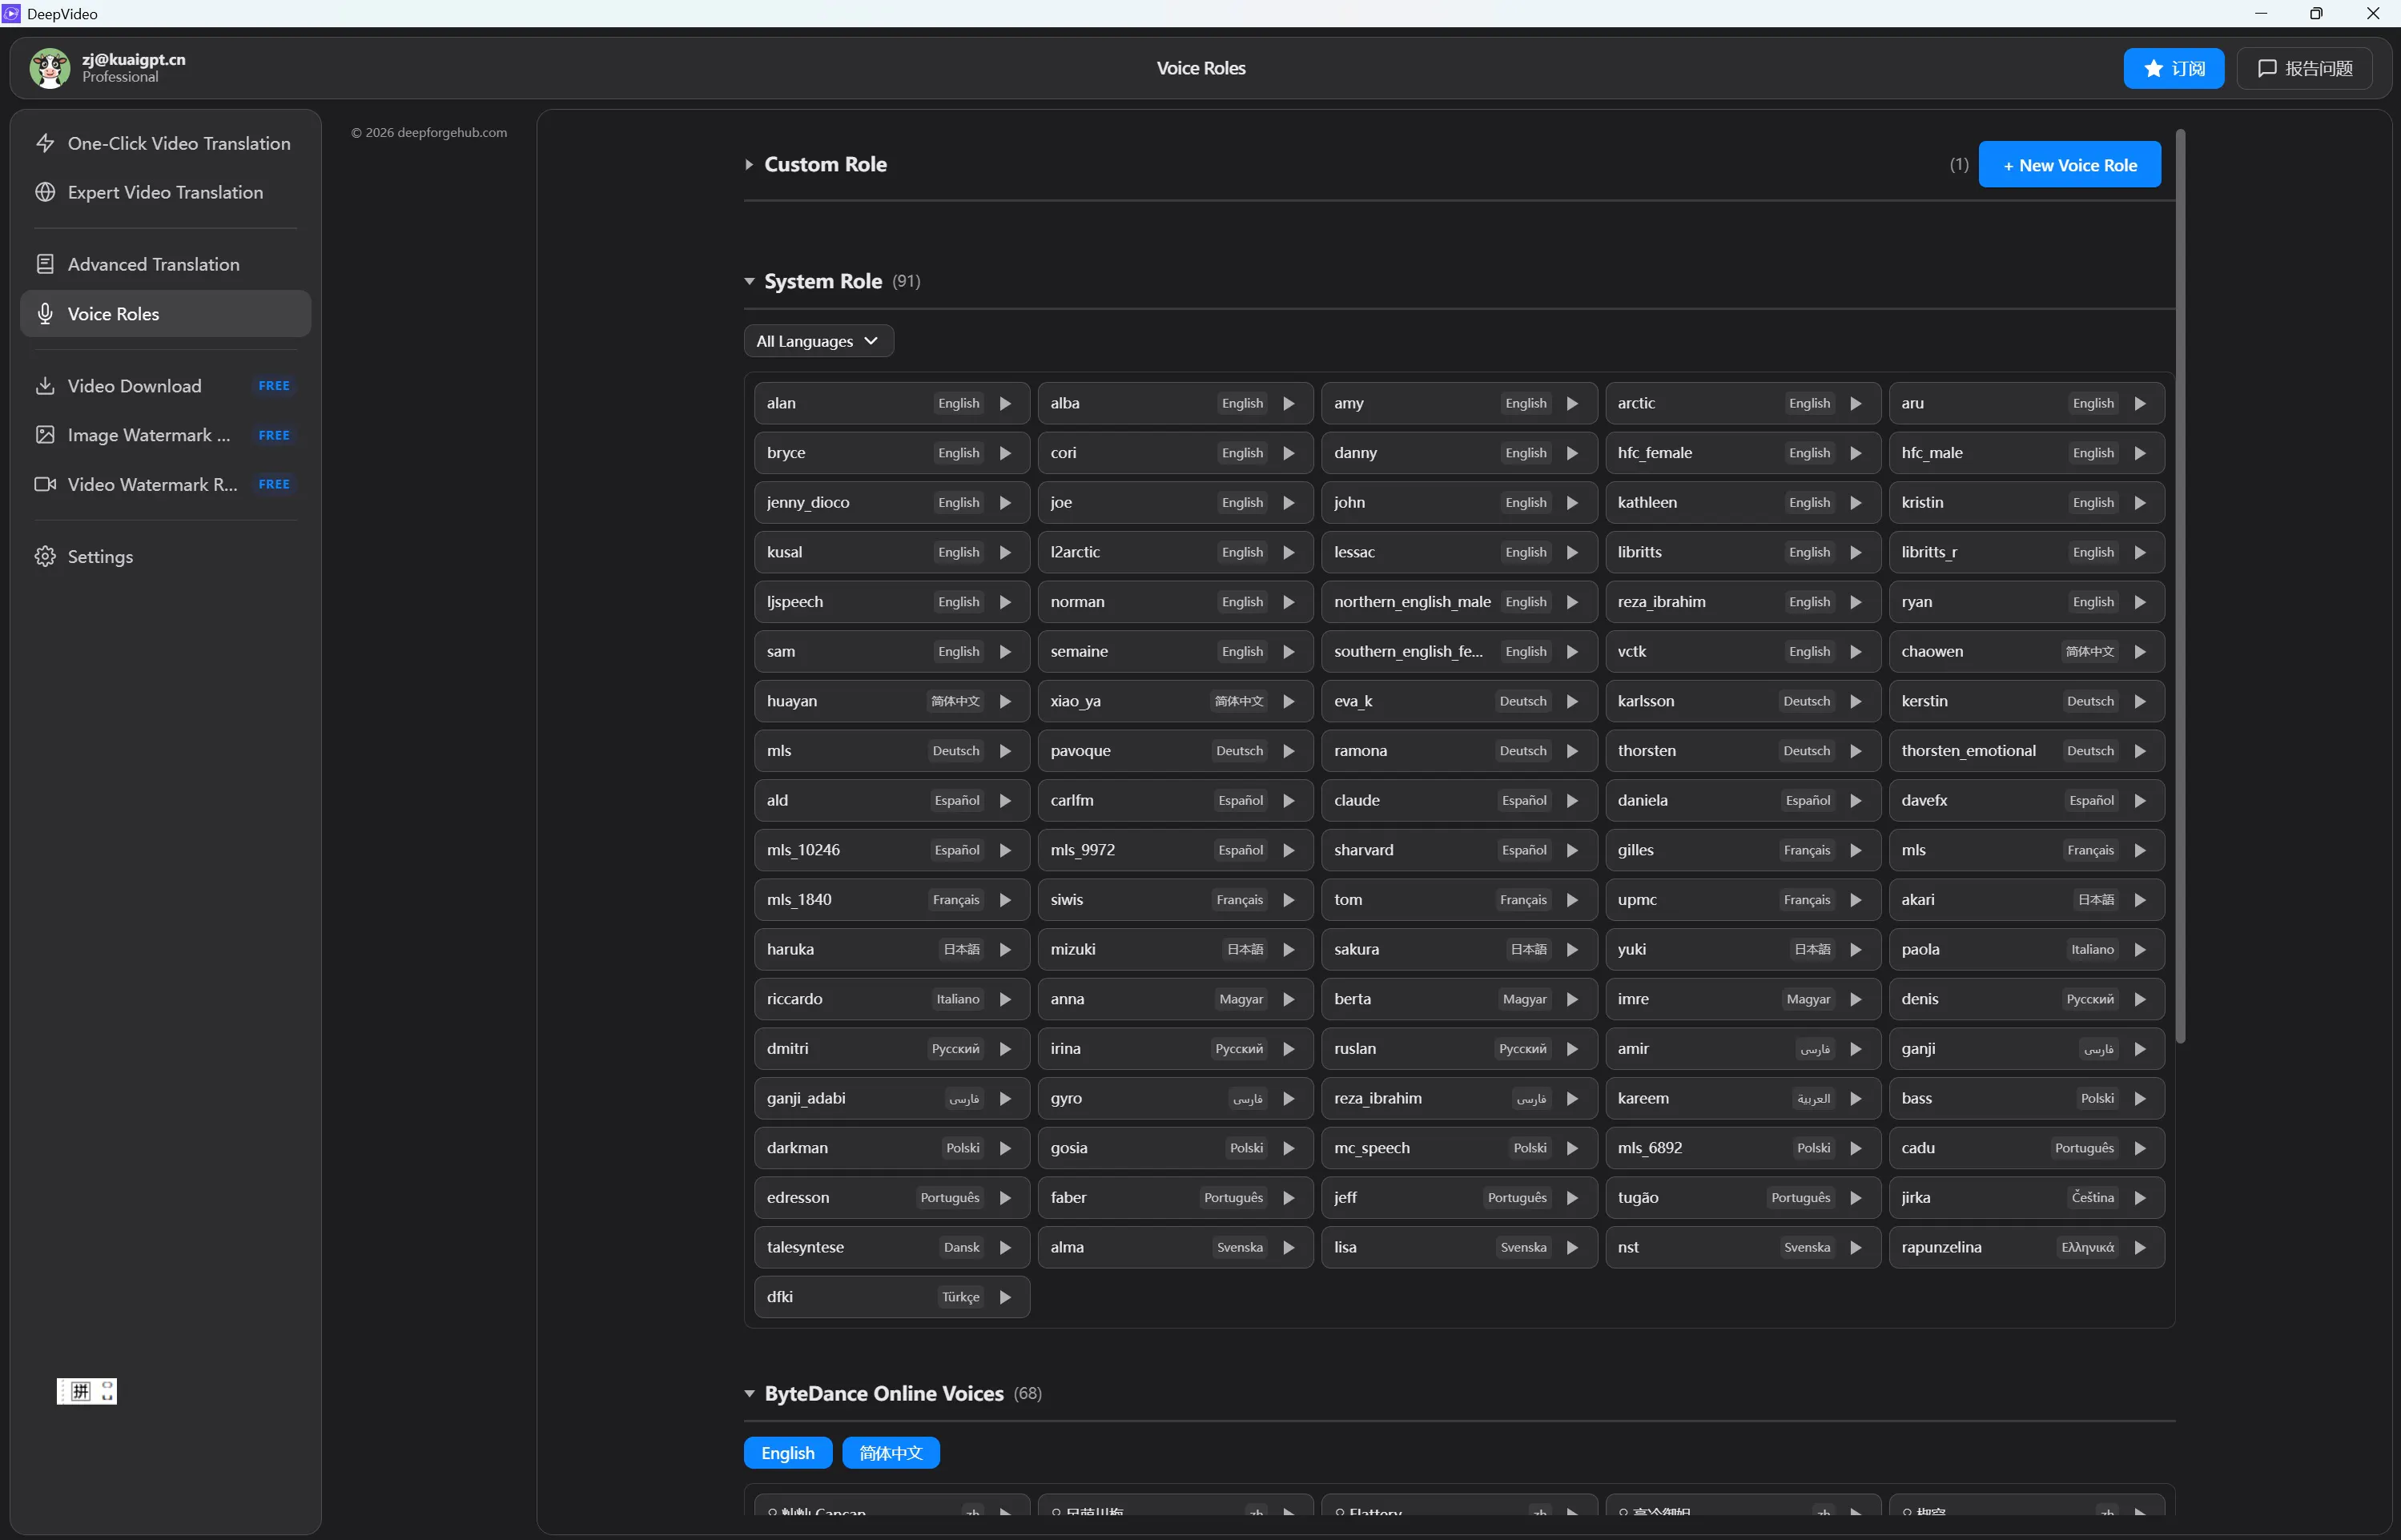Expand the Custom Role section
Image resolution: width=2401 pixels, height=1540 pixels.
tap(748, 164)
